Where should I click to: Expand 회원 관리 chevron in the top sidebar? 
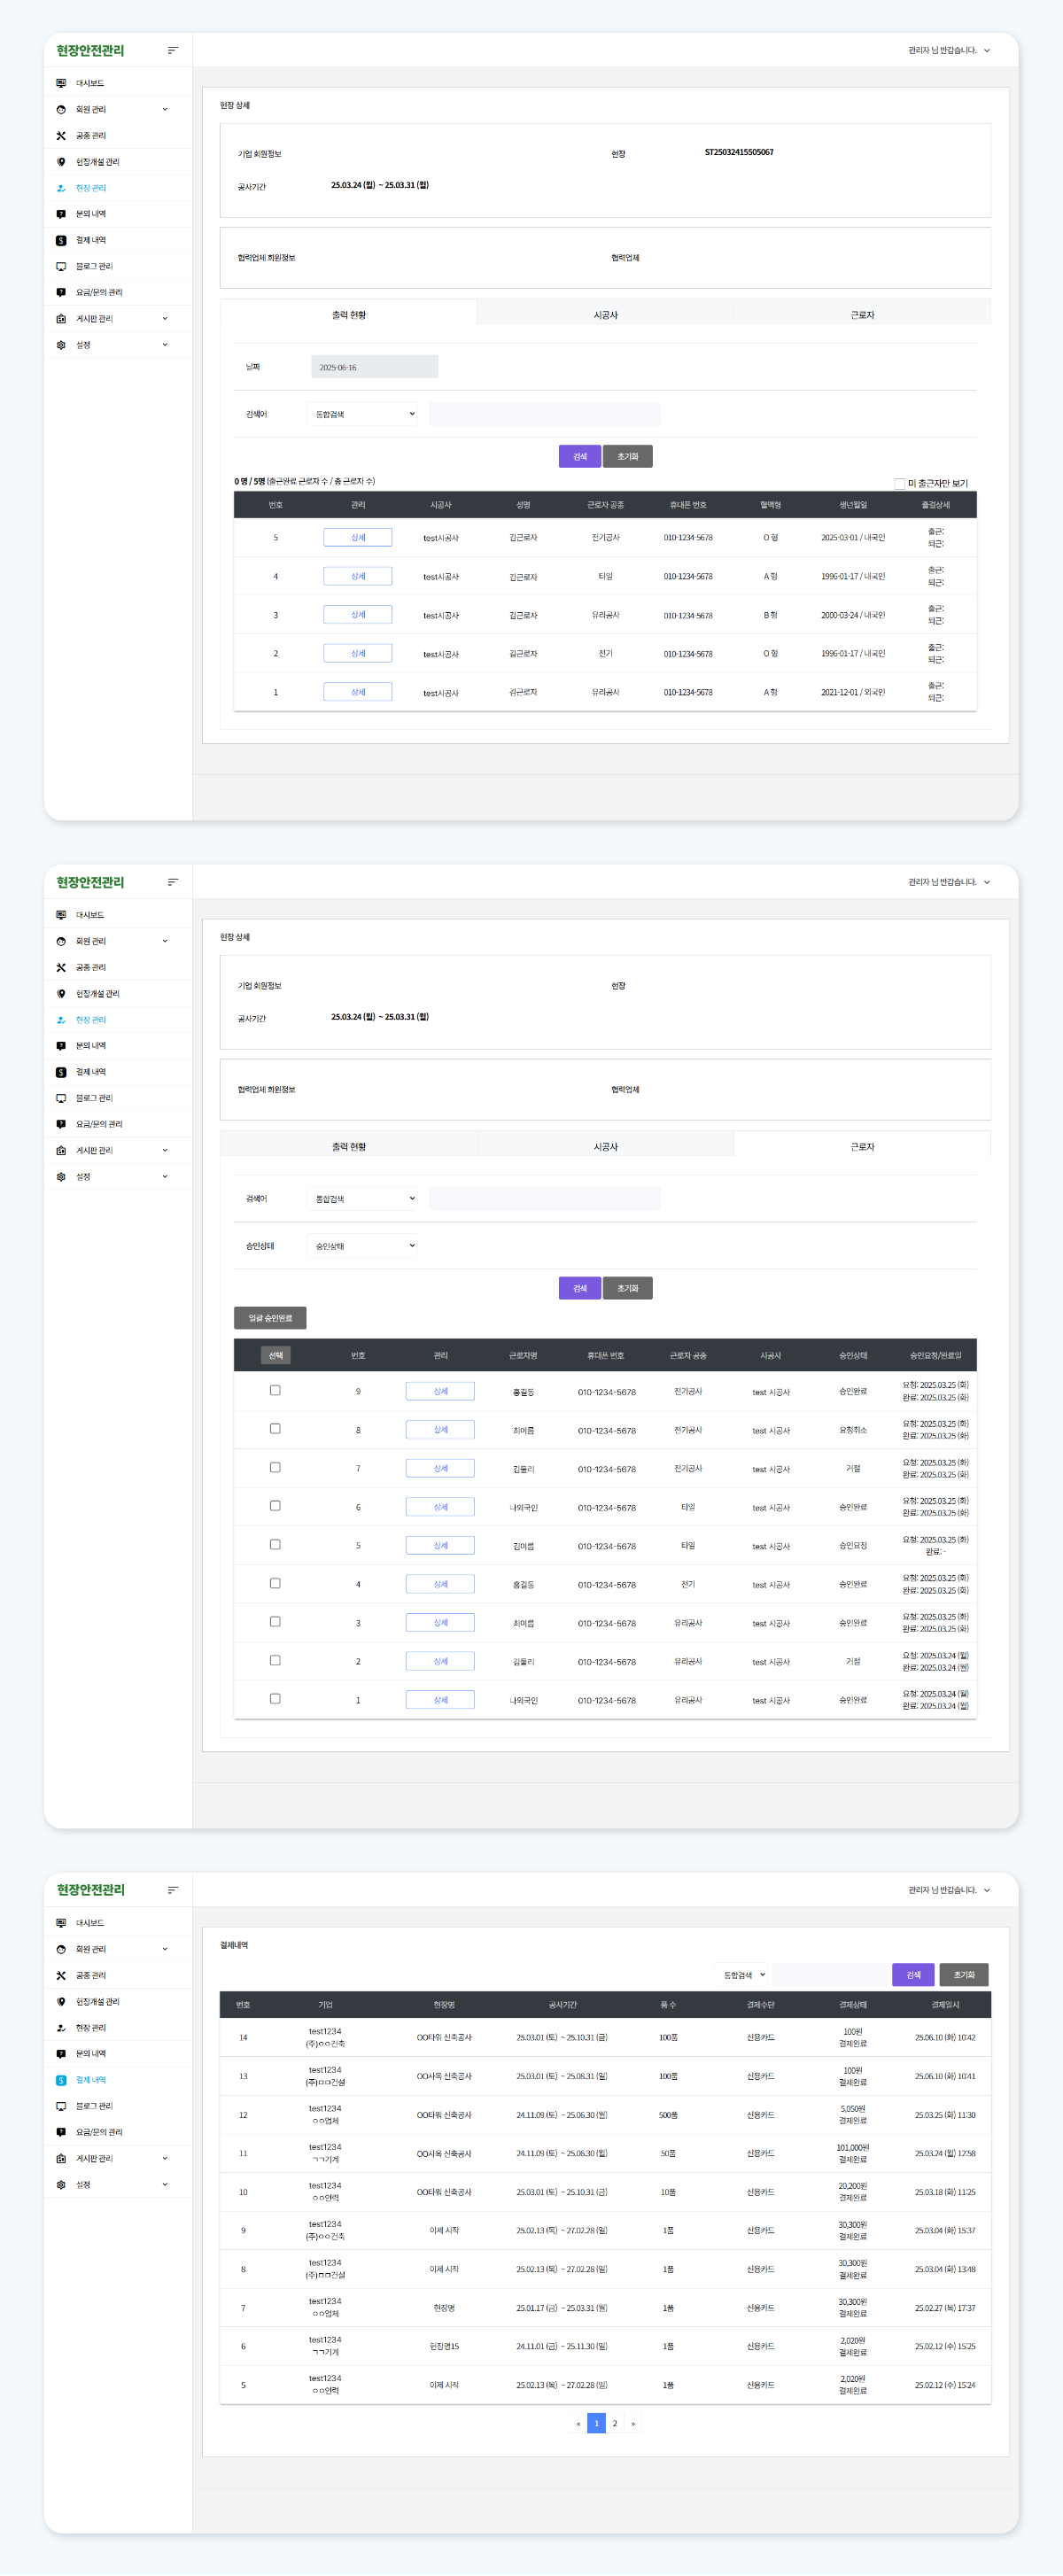coord(165,110)
